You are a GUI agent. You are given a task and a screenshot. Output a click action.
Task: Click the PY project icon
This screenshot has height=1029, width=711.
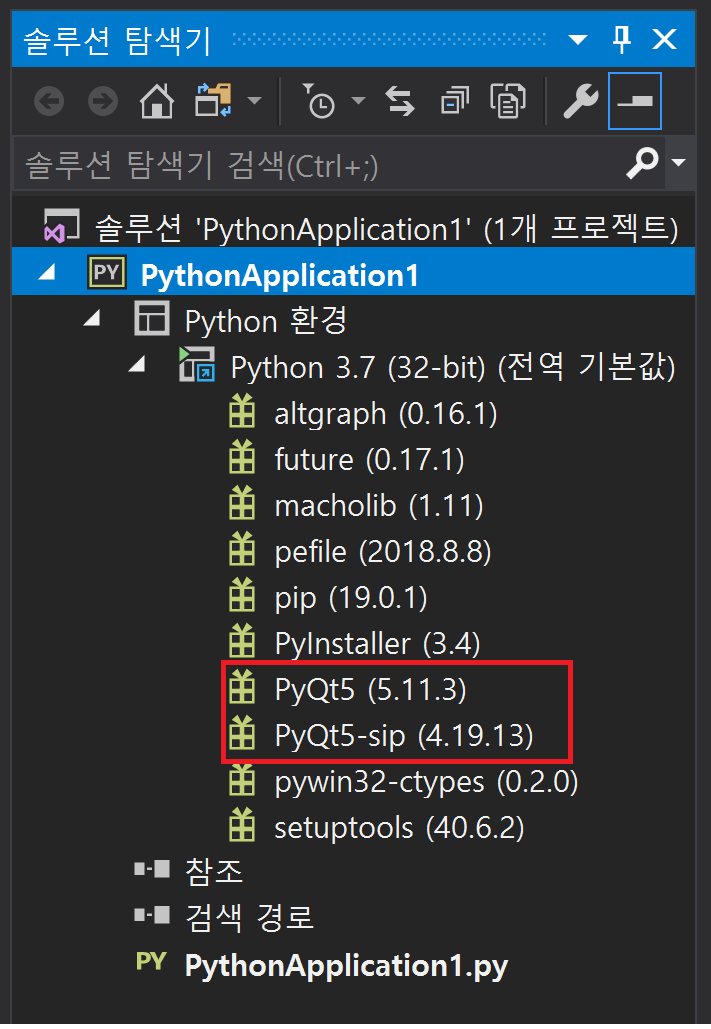[x=106, y=272]
